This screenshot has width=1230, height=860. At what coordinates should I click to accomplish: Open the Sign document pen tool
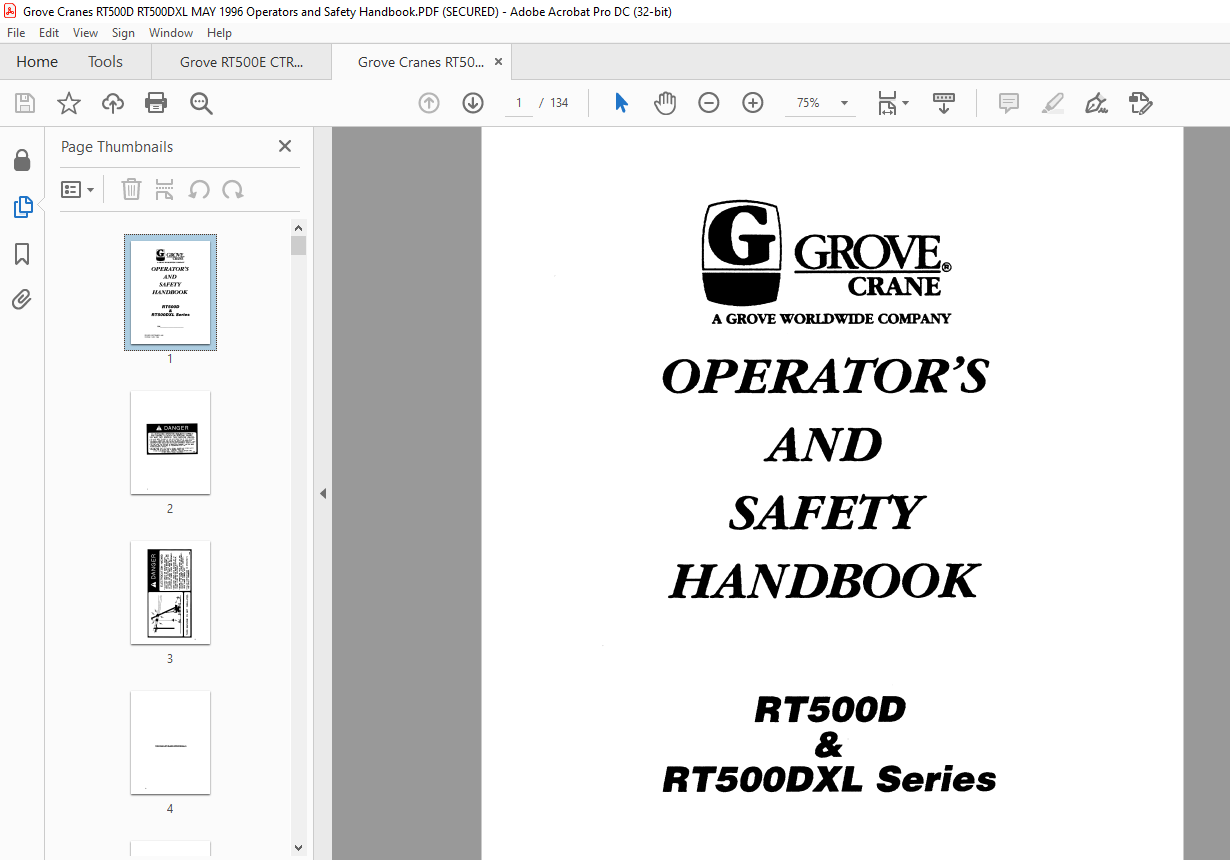pyautogui.click(x=1096, y=103)
